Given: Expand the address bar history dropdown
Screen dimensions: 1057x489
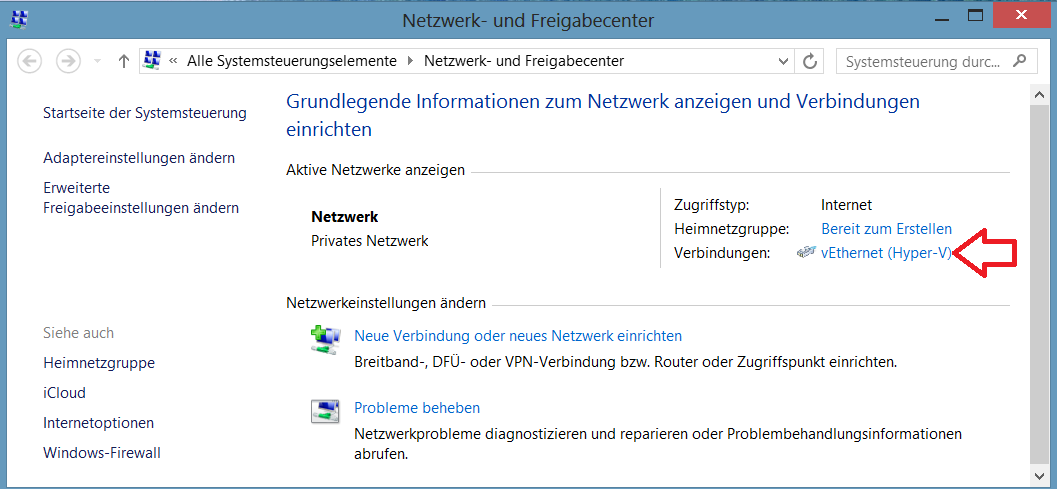Looking at the screenshot, I should point(783,61).
